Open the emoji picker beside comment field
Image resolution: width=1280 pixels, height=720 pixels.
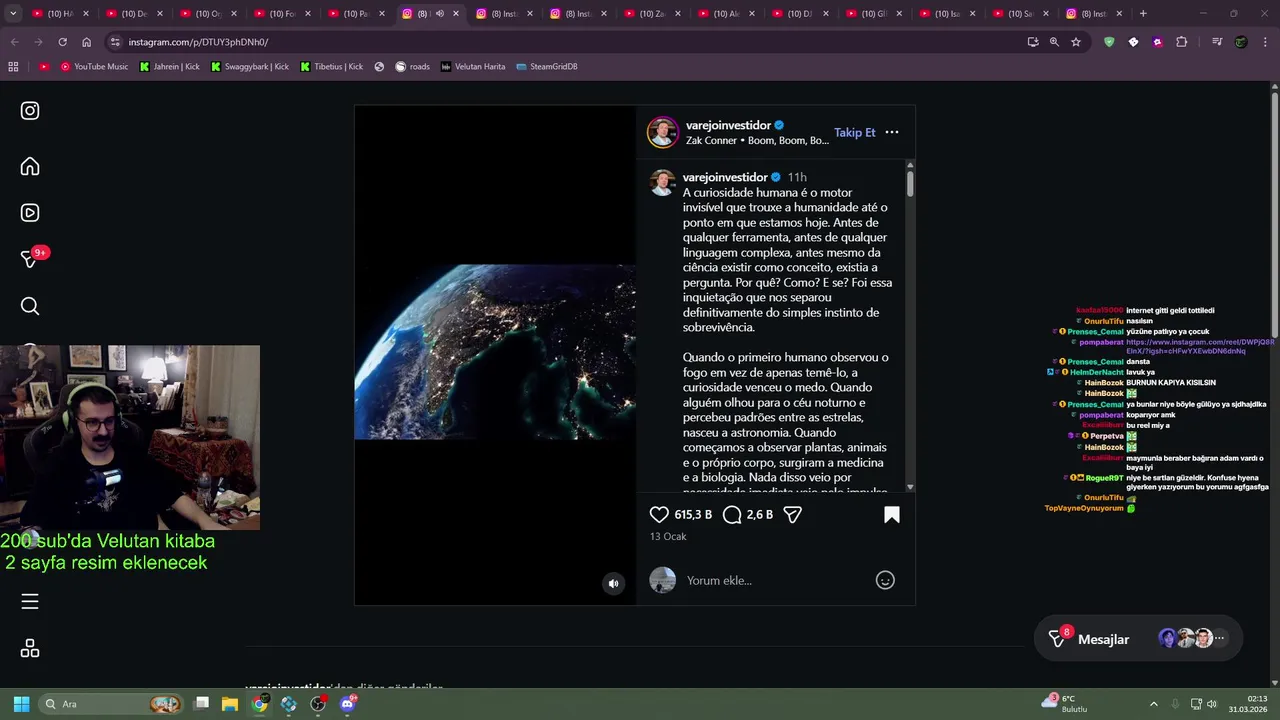pos(885,580)
